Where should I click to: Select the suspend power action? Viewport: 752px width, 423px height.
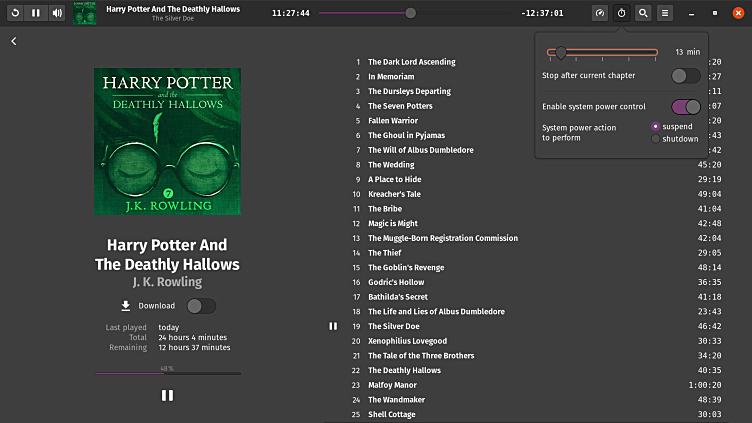pos(656,127)
